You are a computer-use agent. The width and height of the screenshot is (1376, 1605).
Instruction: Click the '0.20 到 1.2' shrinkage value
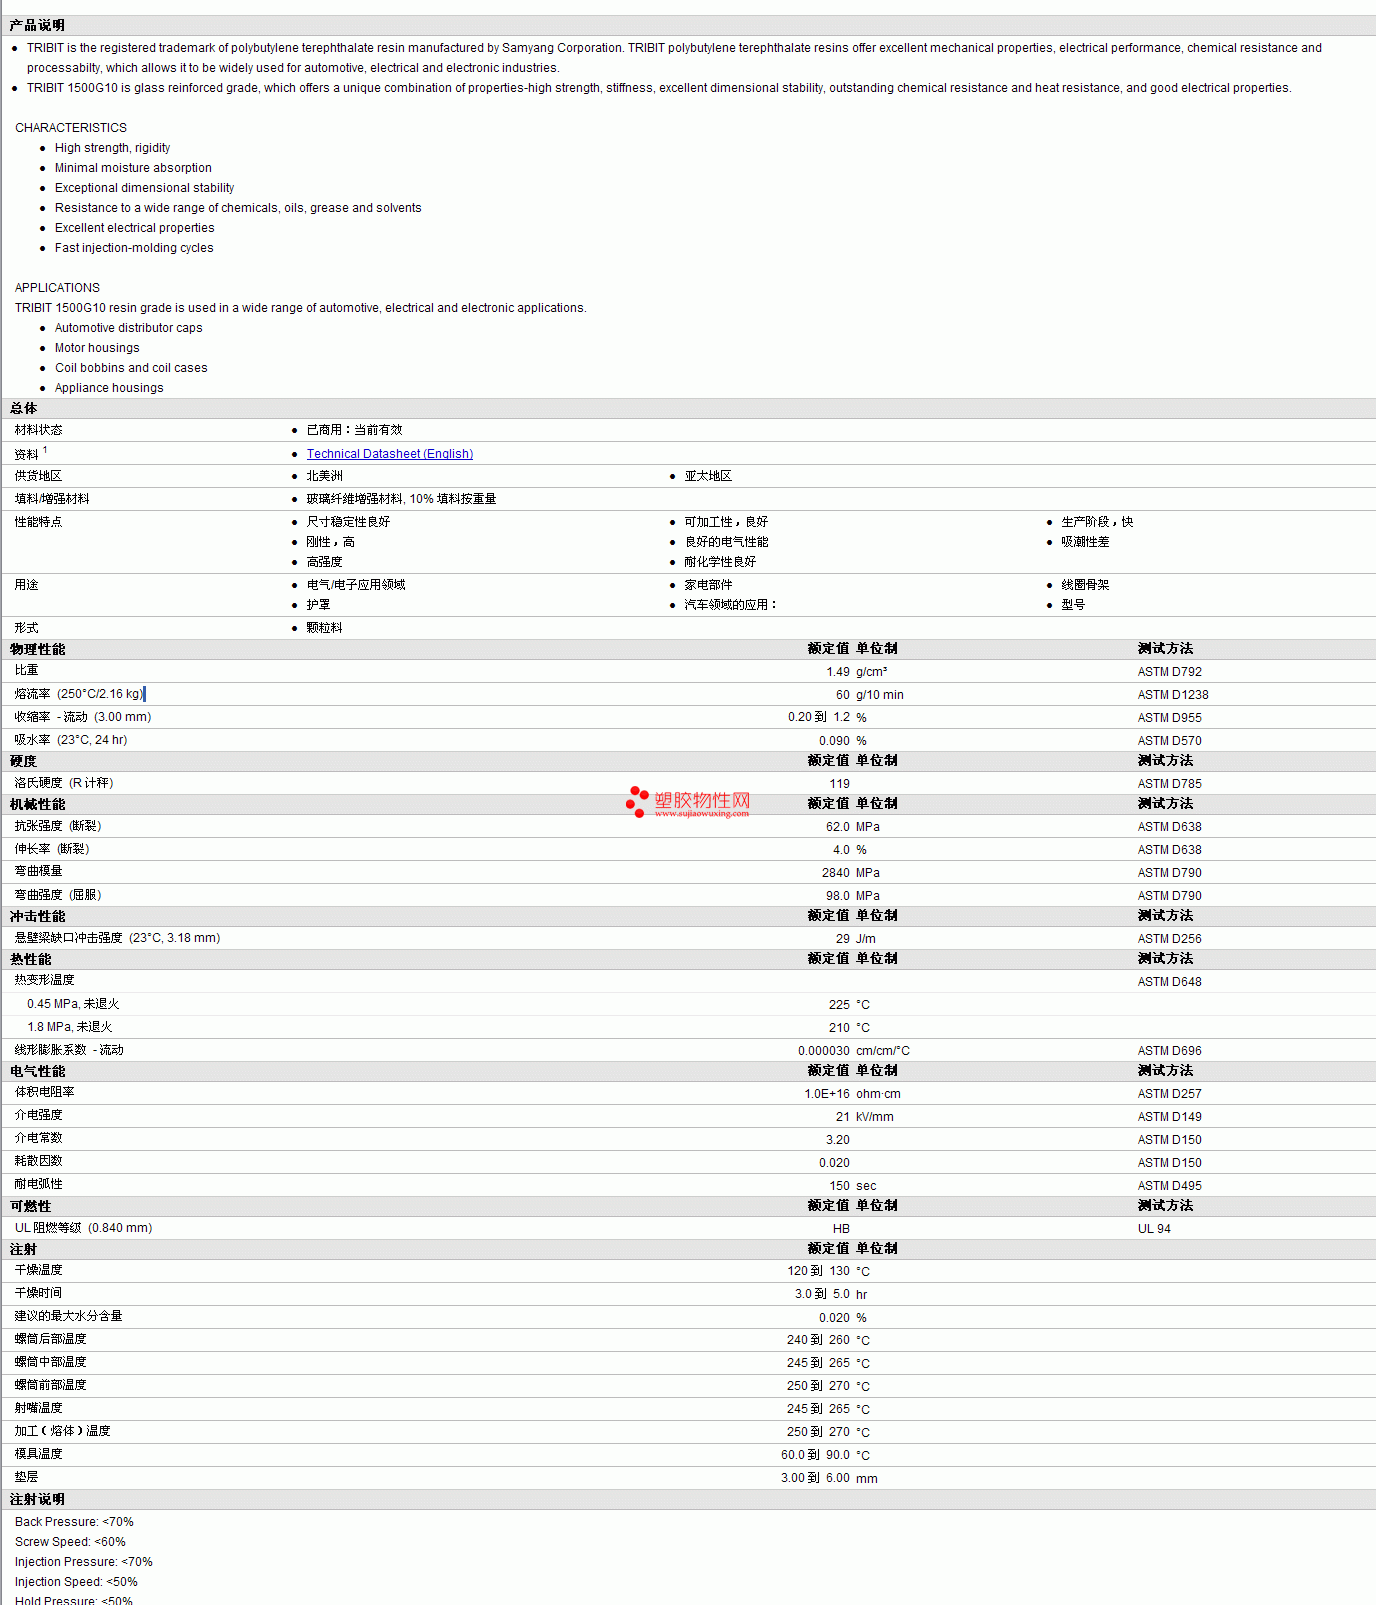pos(819,717)
